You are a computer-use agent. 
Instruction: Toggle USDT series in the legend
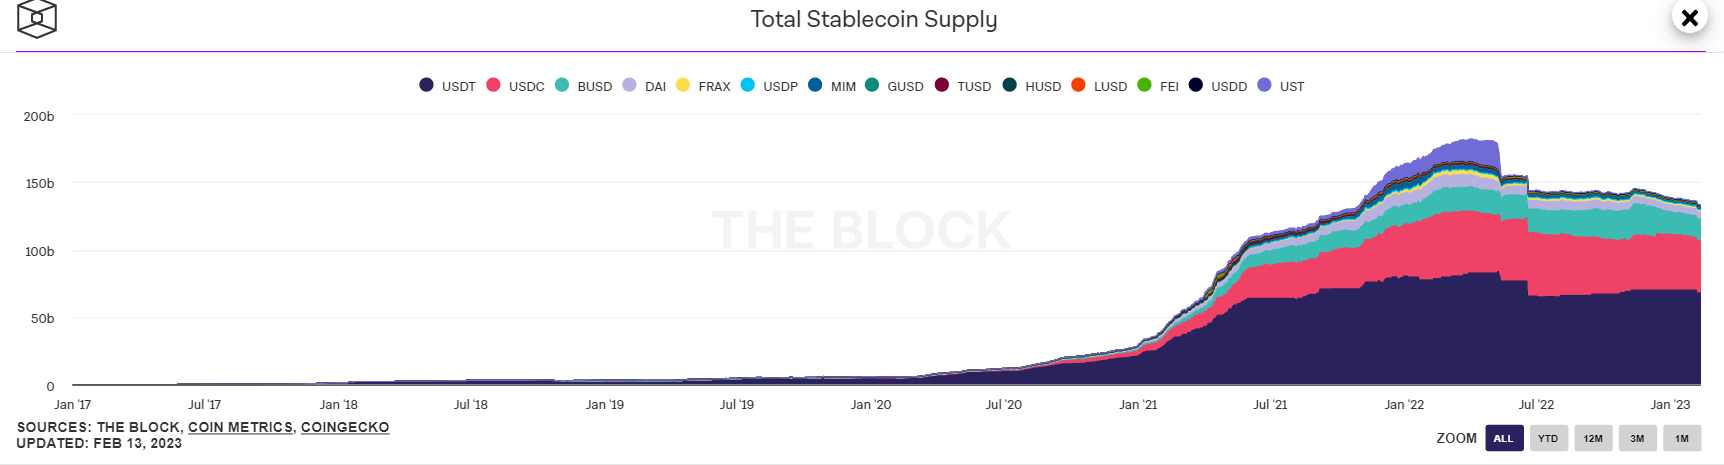pyautogui.click(x=447, y=86)
